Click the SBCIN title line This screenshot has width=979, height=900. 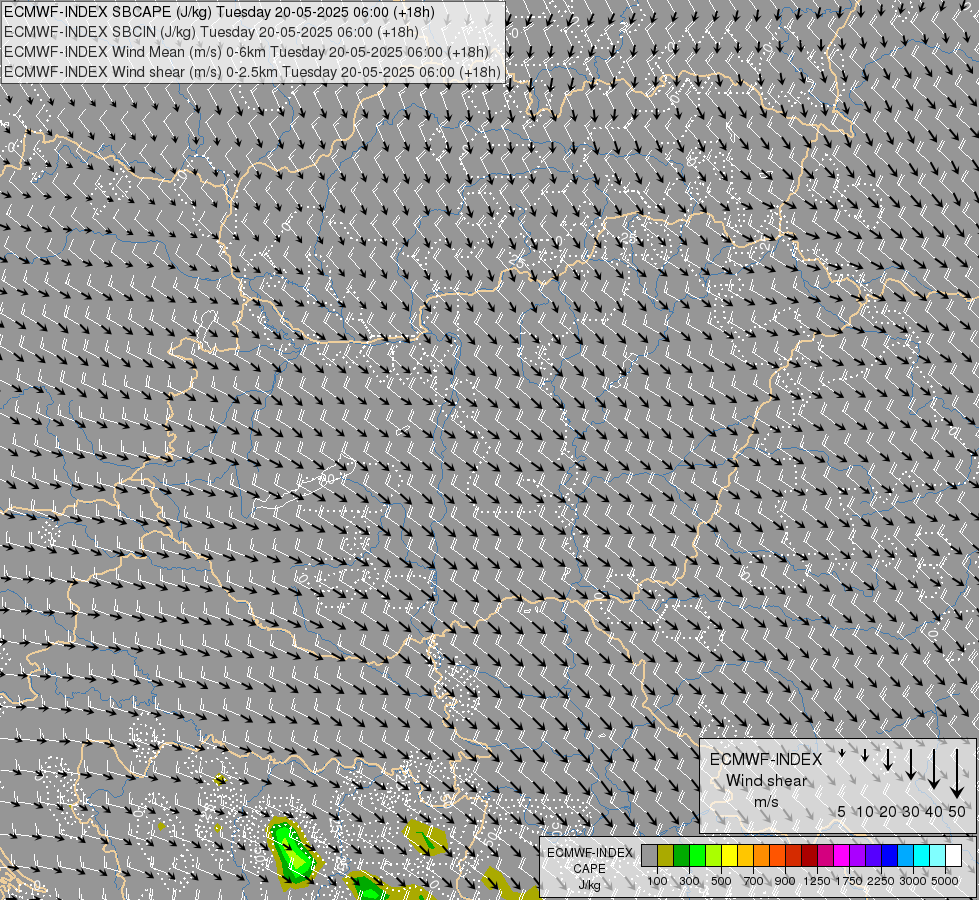[211, 32]
